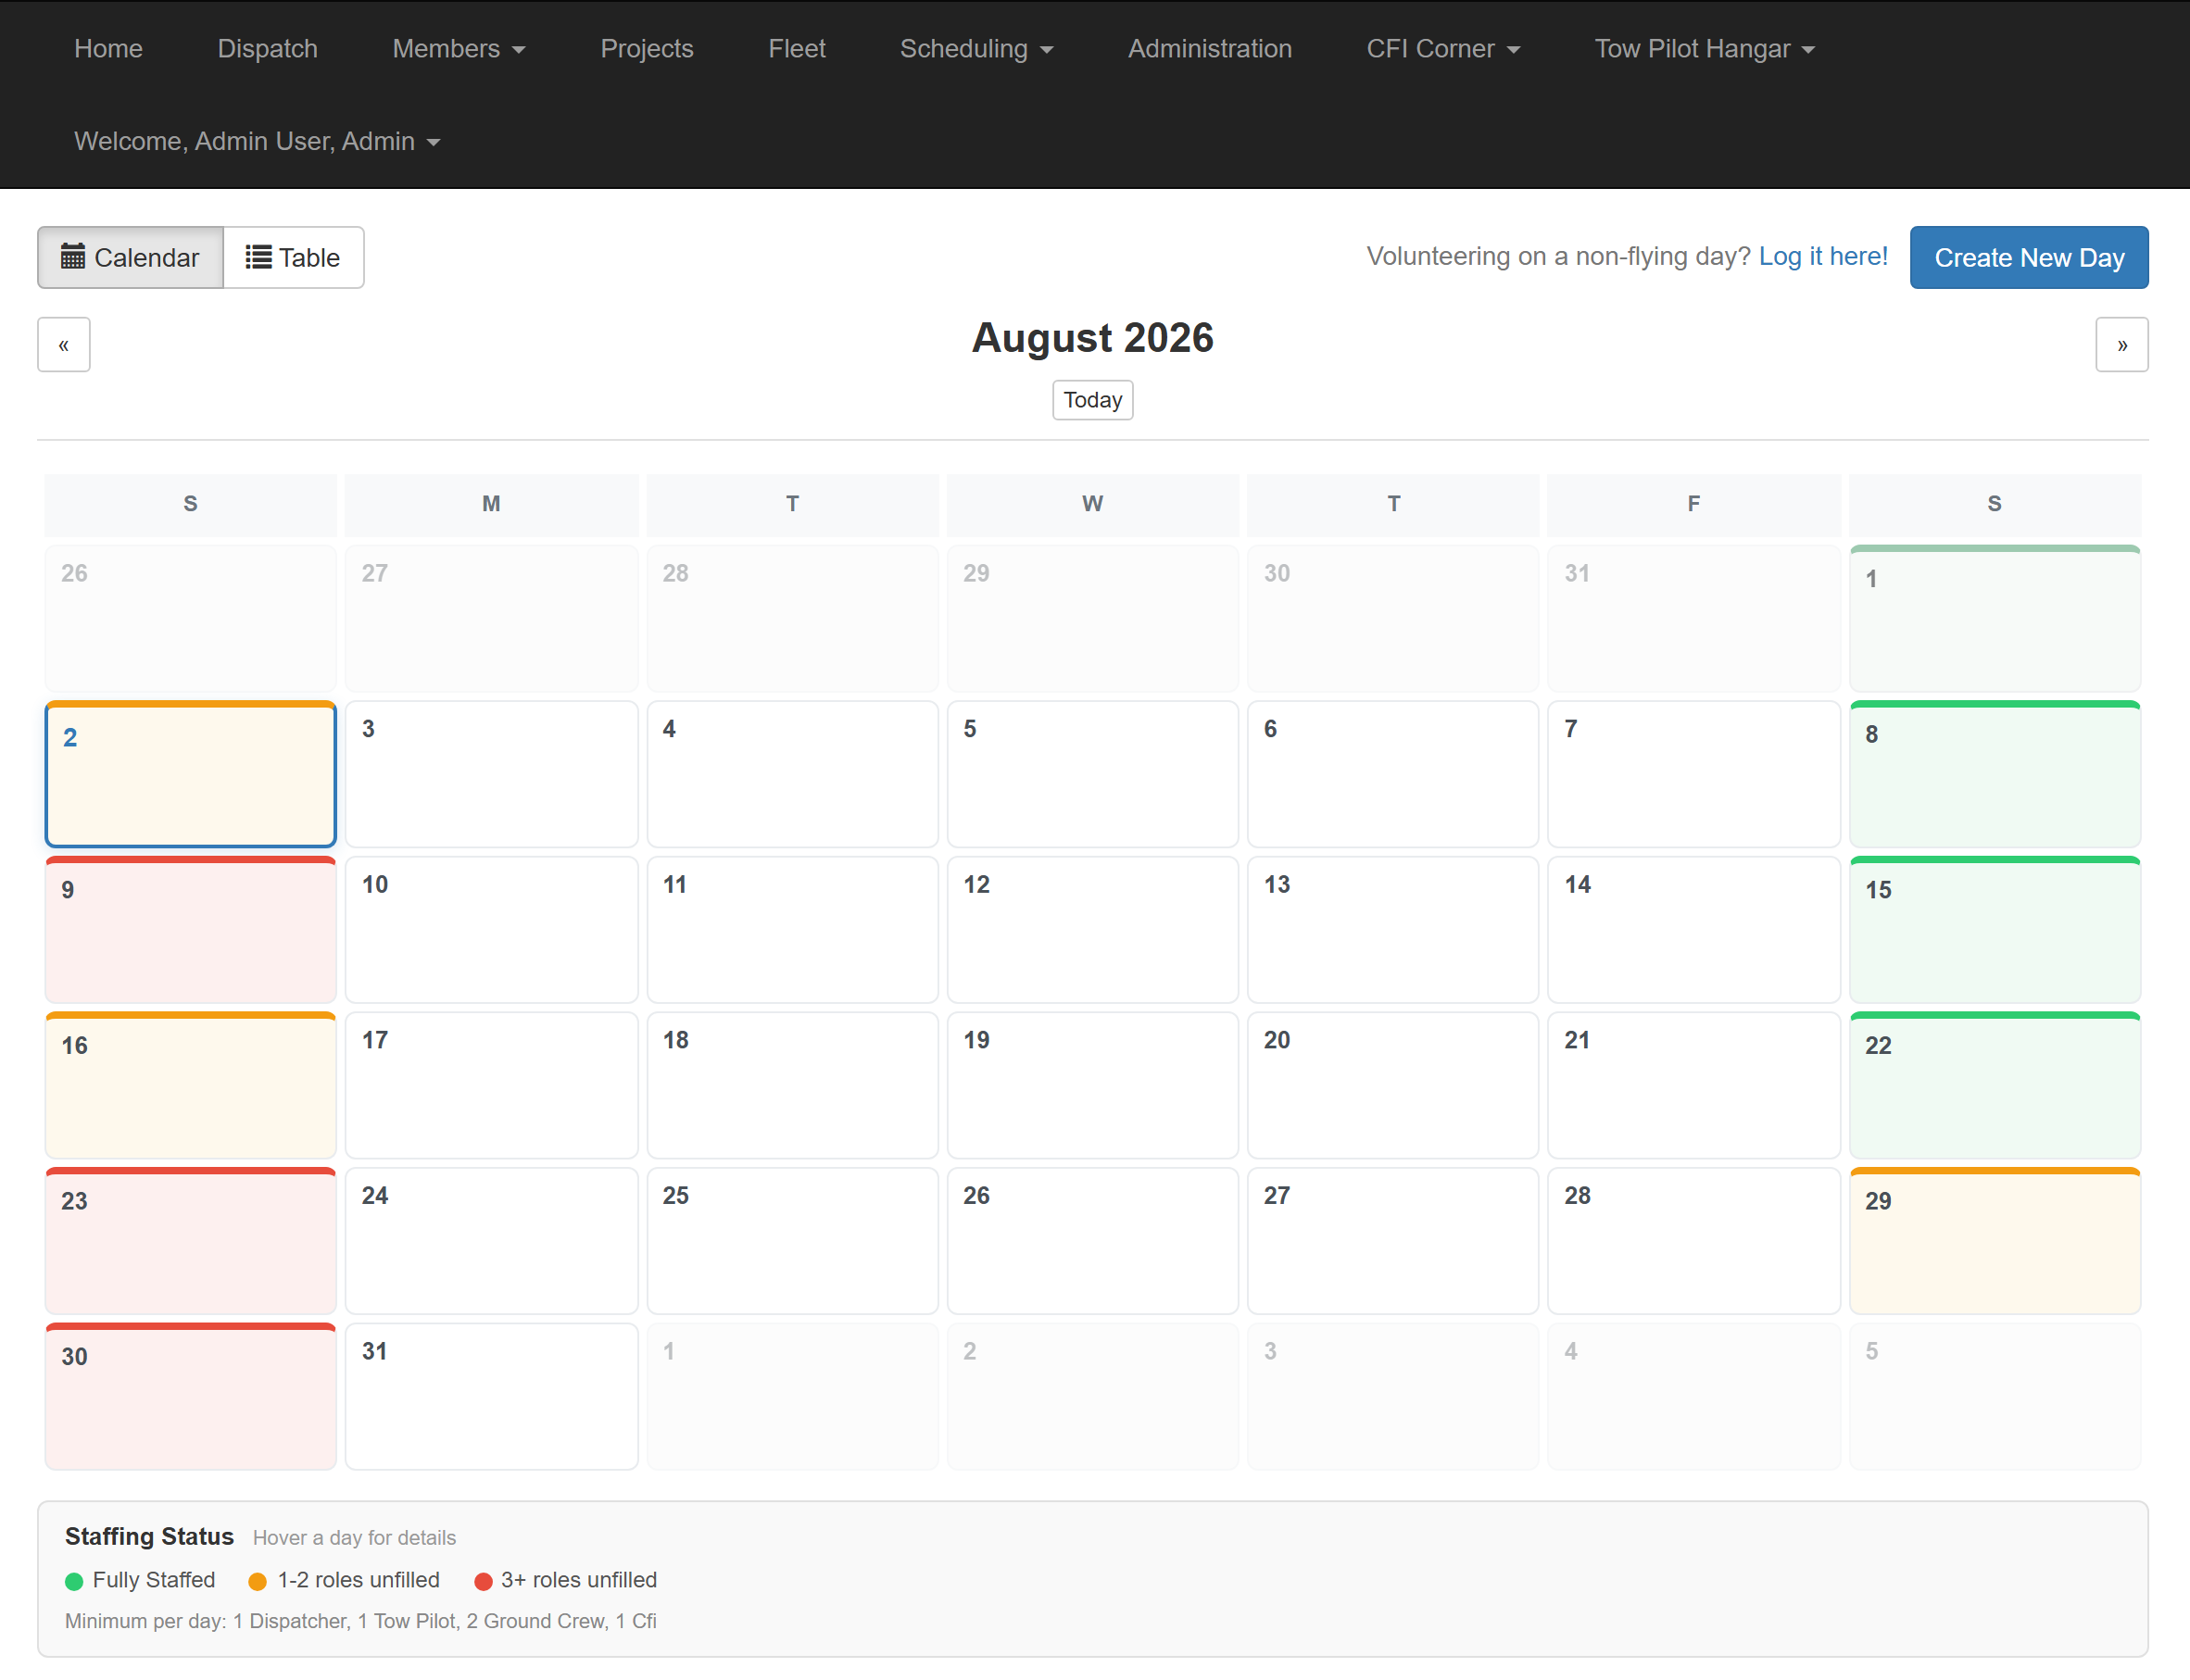Open the Projects page
This screenshot has width=2190, height=1680.
(x=646, y=48)
